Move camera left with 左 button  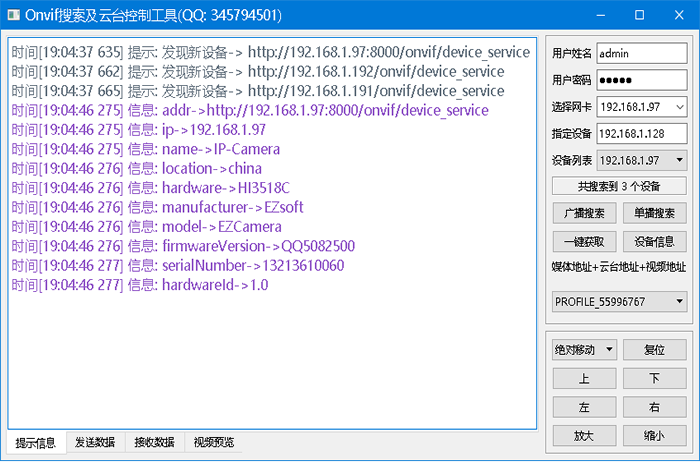[x=584, y=407]
